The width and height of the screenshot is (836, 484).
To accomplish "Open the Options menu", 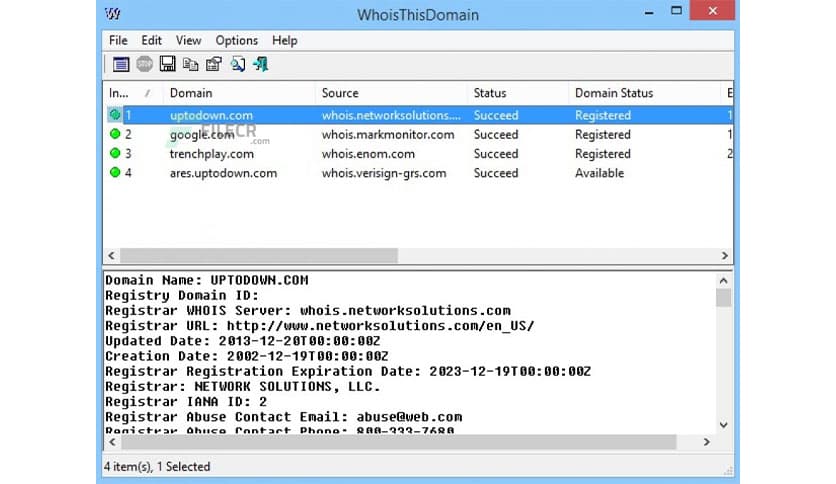I will [236, 41].
